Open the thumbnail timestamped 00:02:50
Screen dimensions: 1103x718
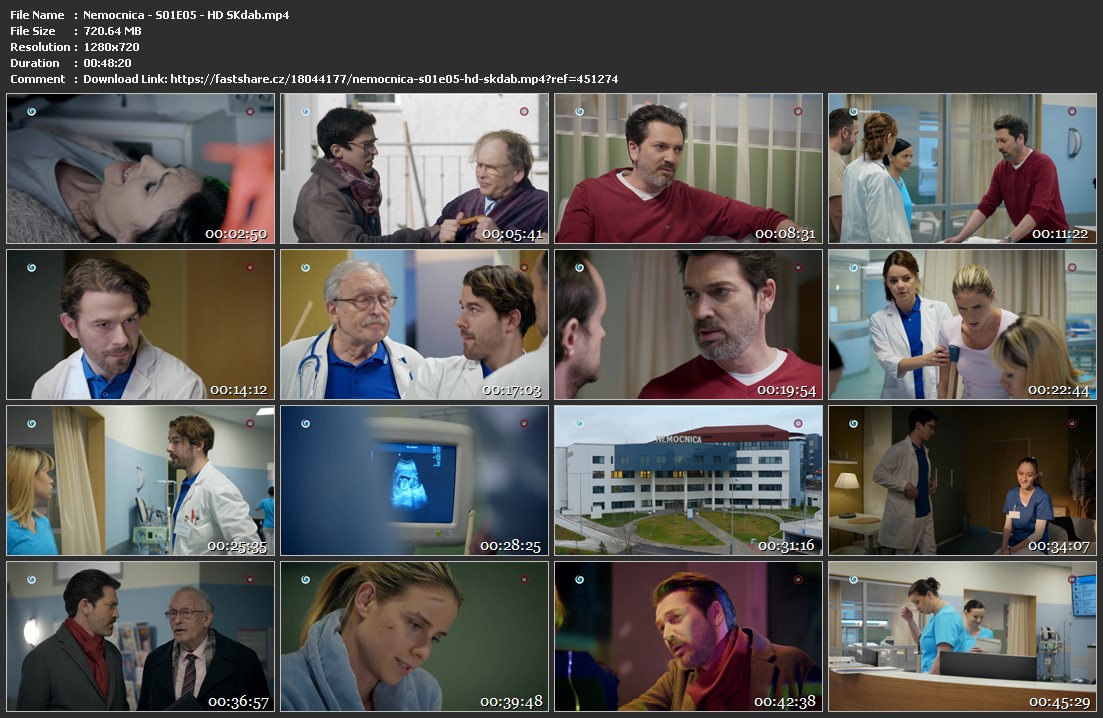(141, 169)
